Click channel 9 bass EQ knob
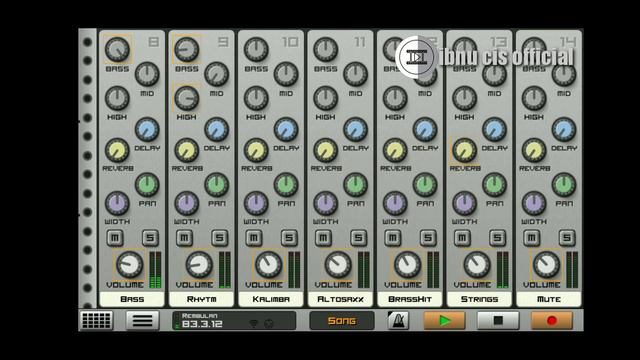The height and width of the screenshot is (360, 640). pos(187,49)
